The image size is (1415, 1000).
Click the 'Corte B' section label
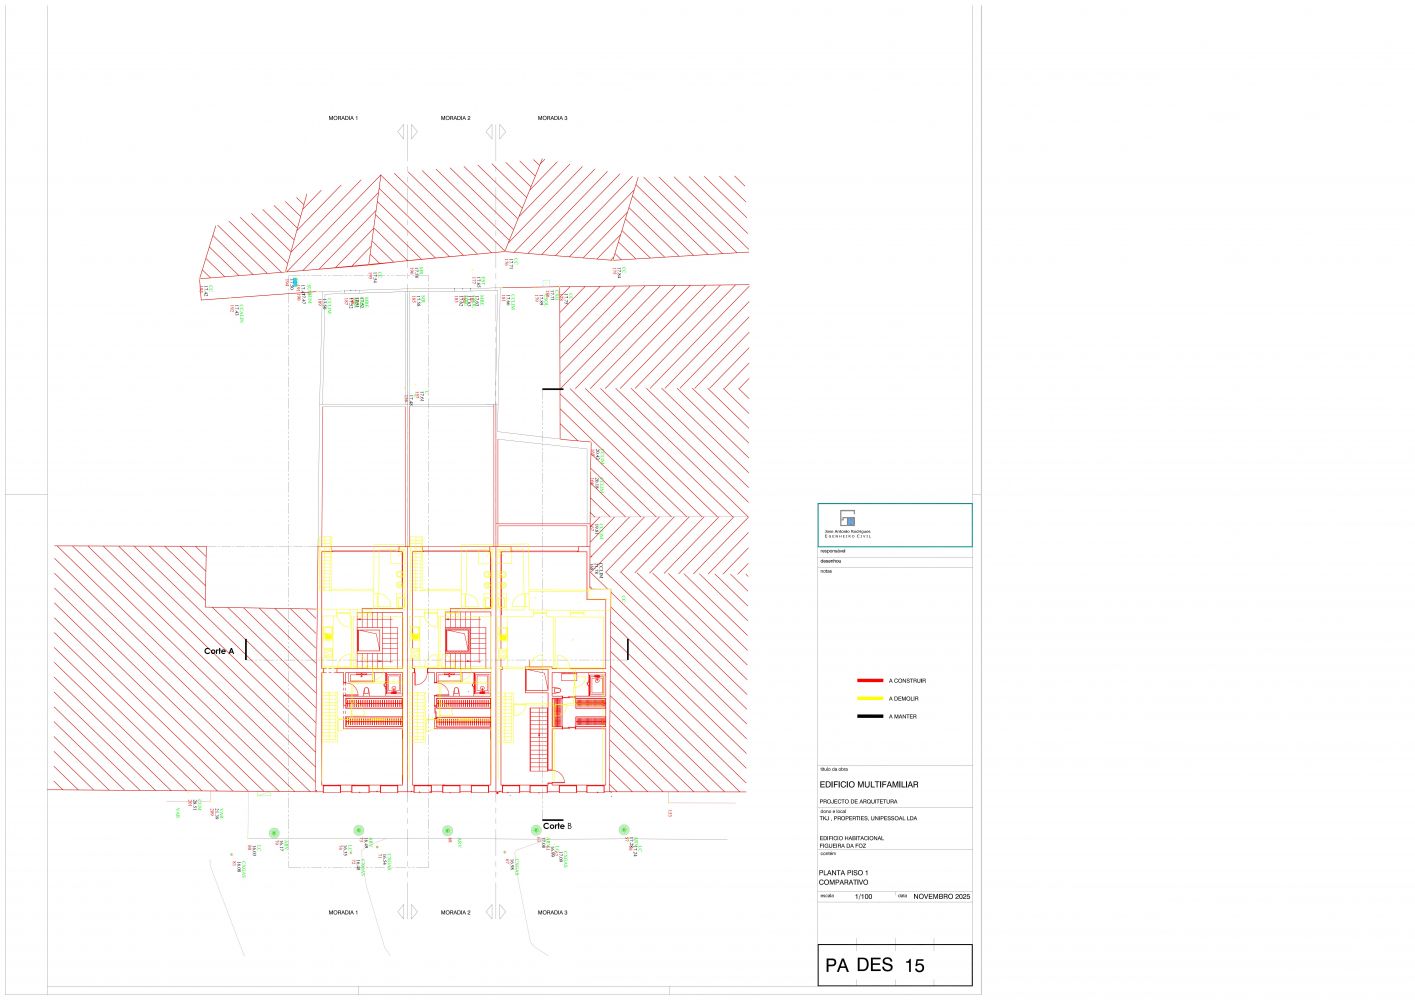click(557, 826)
